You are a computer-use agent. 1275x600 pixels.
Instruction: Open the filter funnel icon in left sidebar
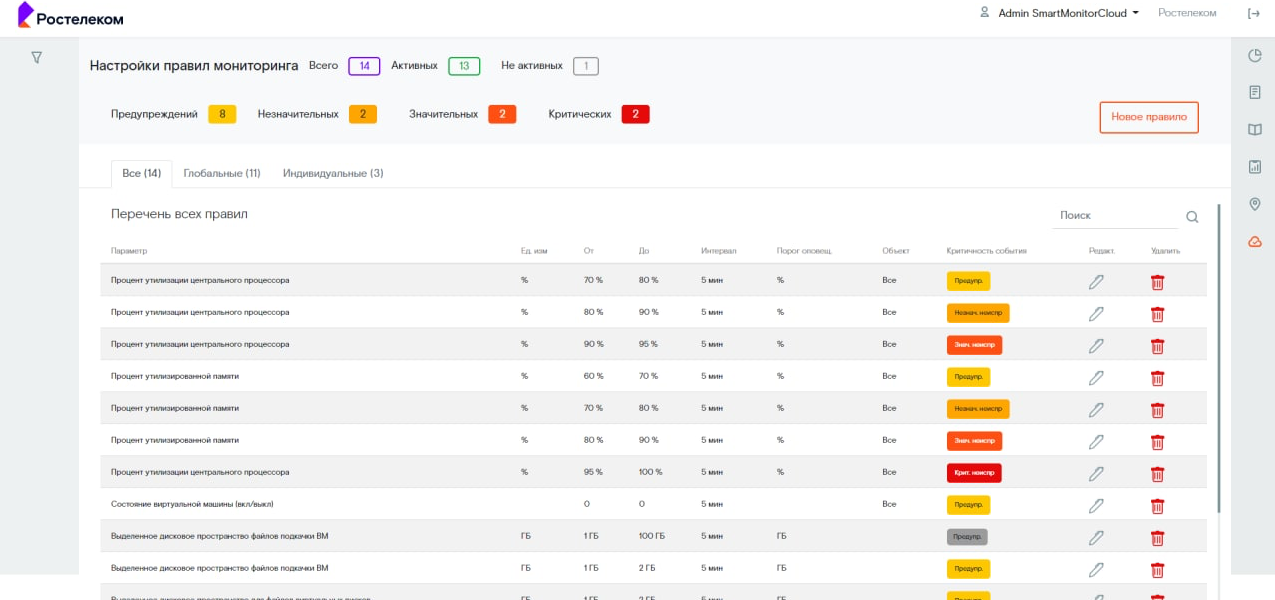37,58
